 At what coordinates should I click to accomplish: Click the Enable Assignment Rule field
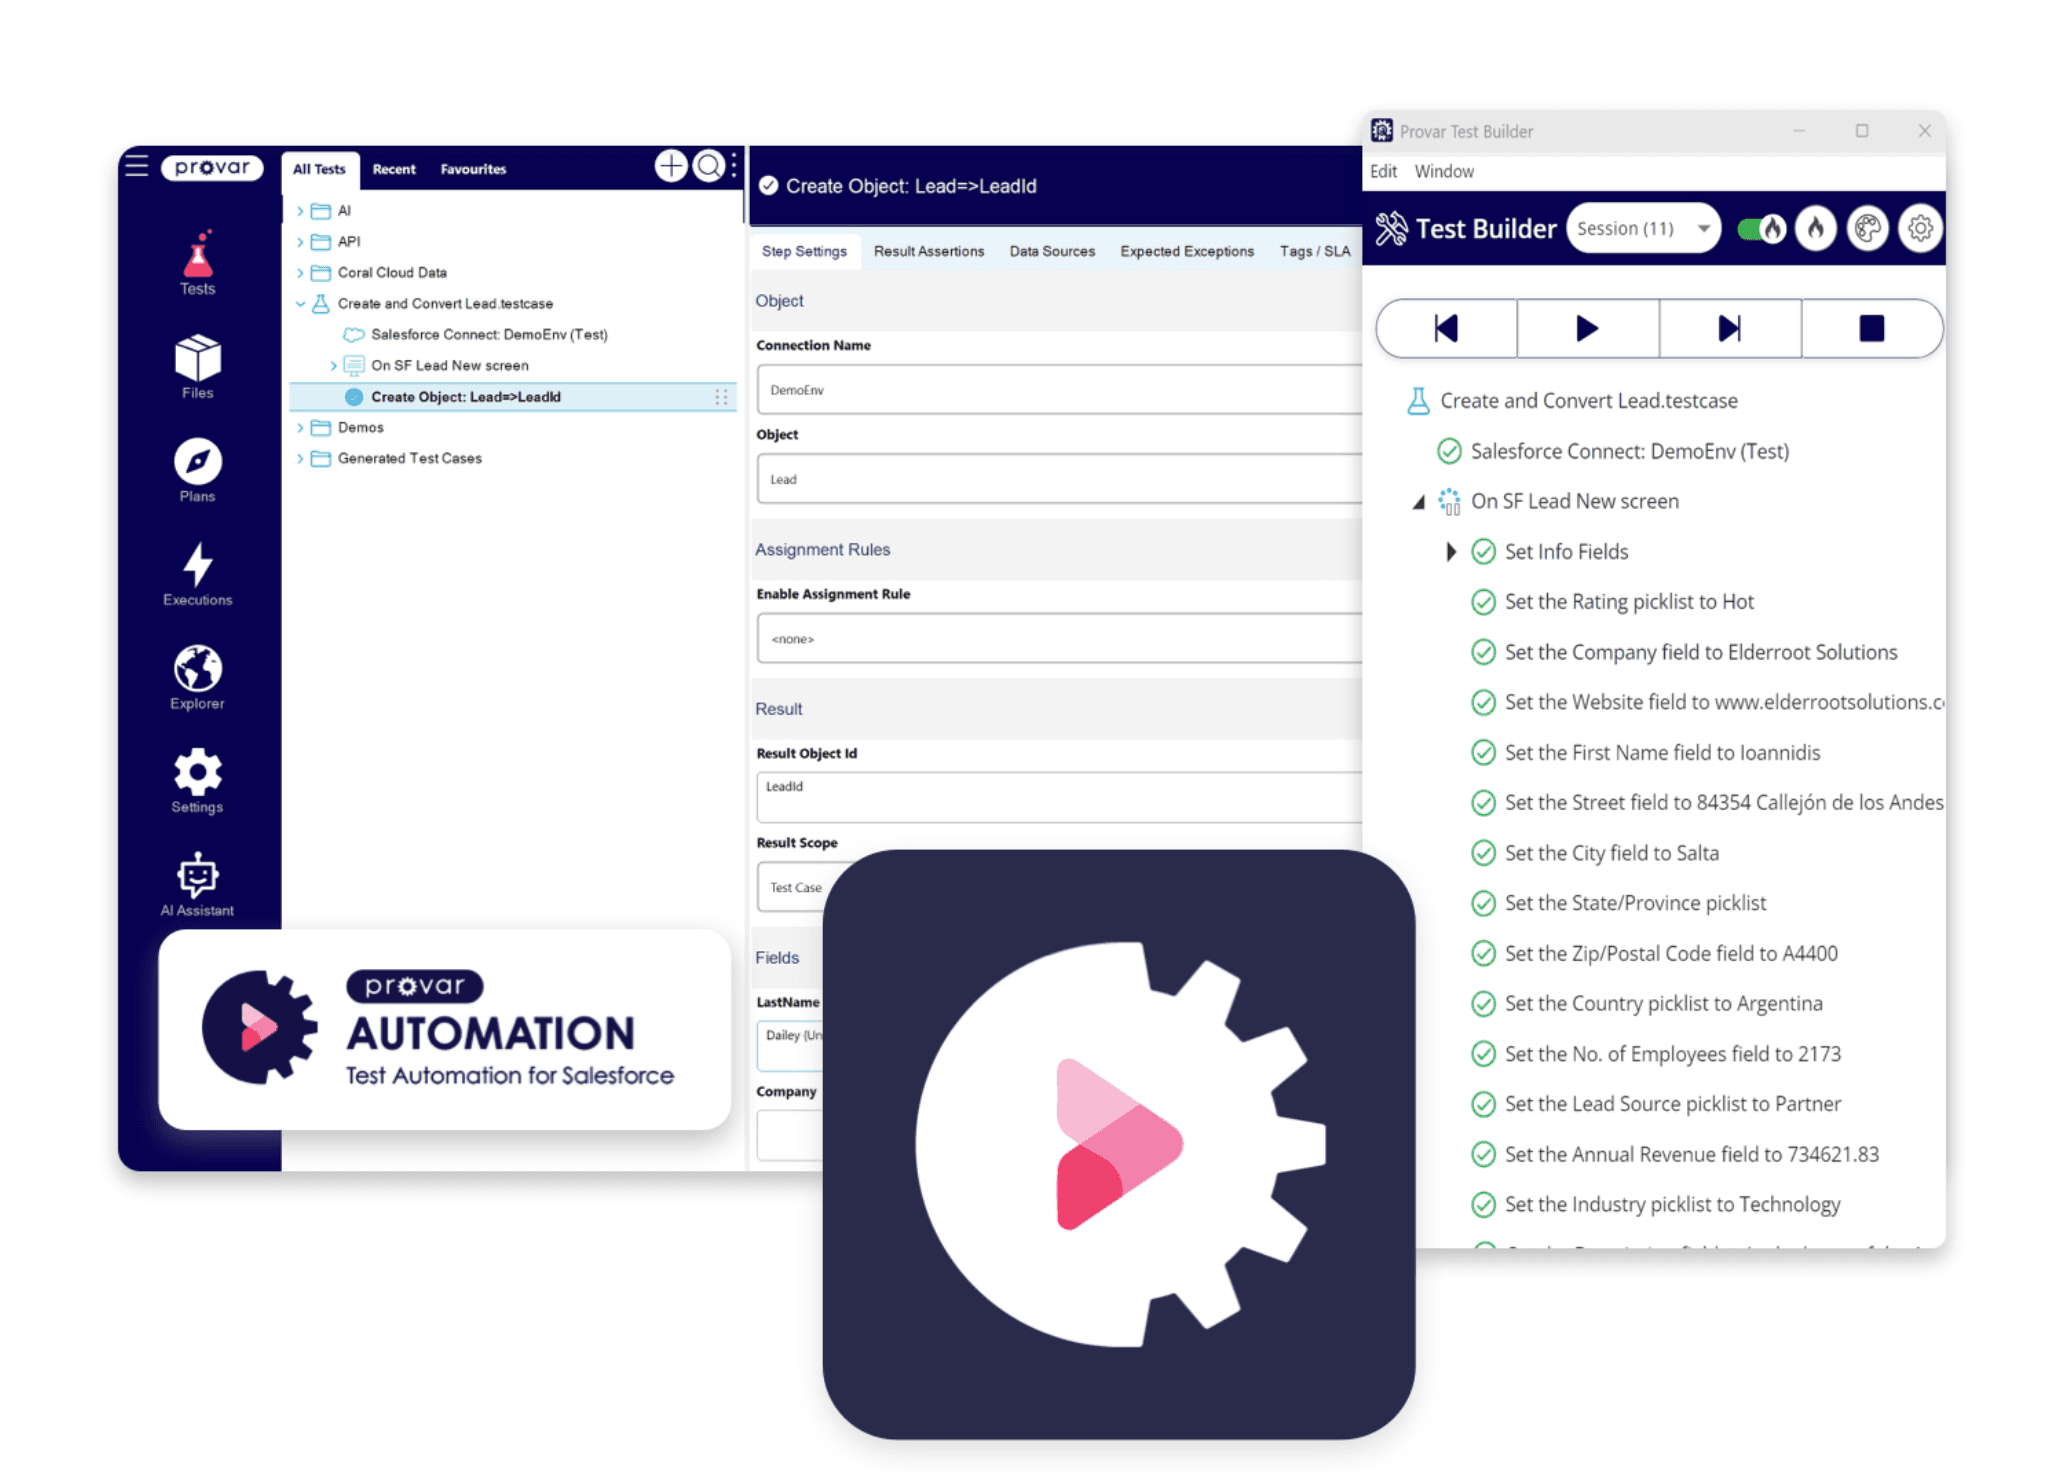click(x=1059, y=639)
